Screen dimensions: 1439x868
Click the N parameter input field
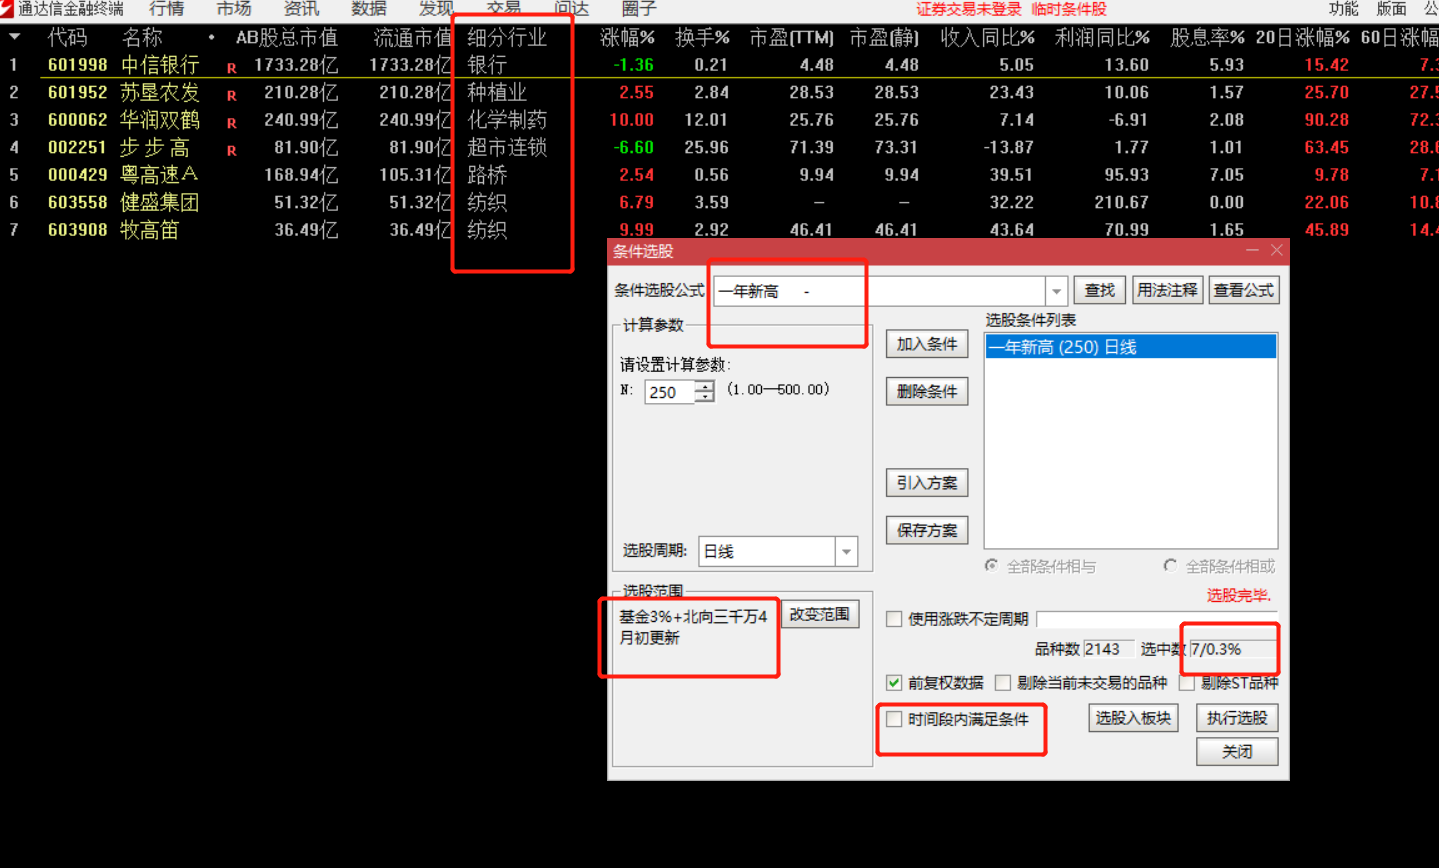670,392
